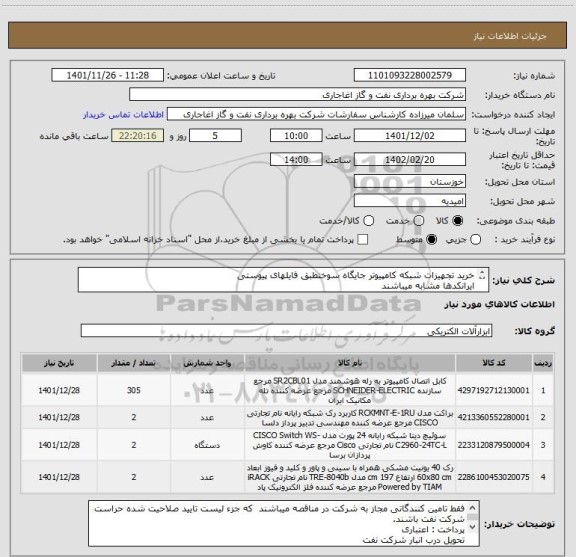Click the announcement date field 1401/11/26 - 11:28
The height and width of the screenshot is (557, 576).
click(x=108, y=75)
